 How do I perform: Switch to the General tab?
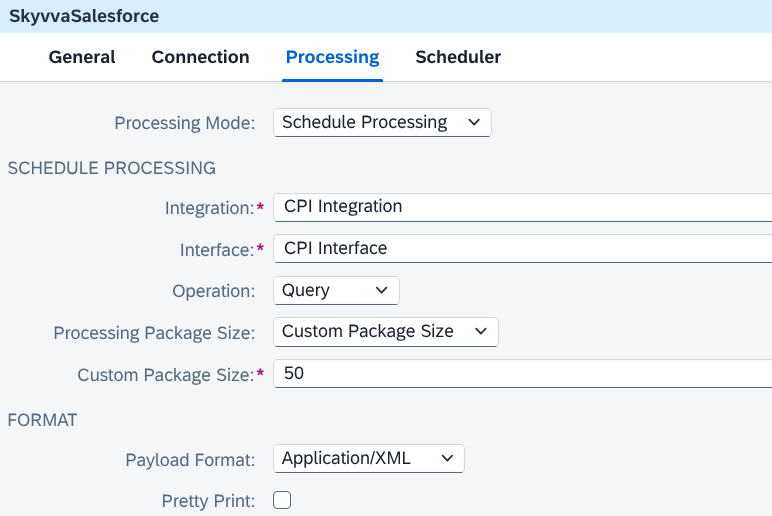click(82, 57)
